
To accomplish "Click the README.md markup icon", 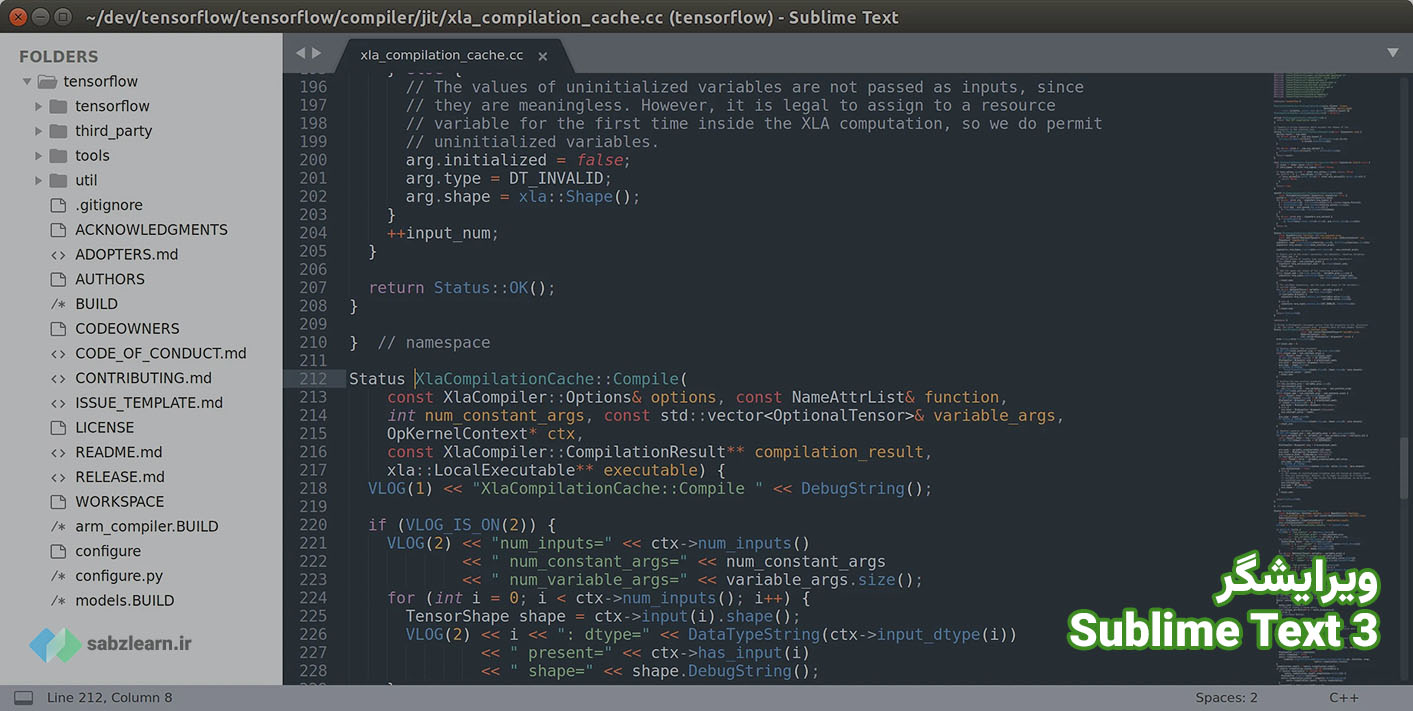I will [58, 453].
